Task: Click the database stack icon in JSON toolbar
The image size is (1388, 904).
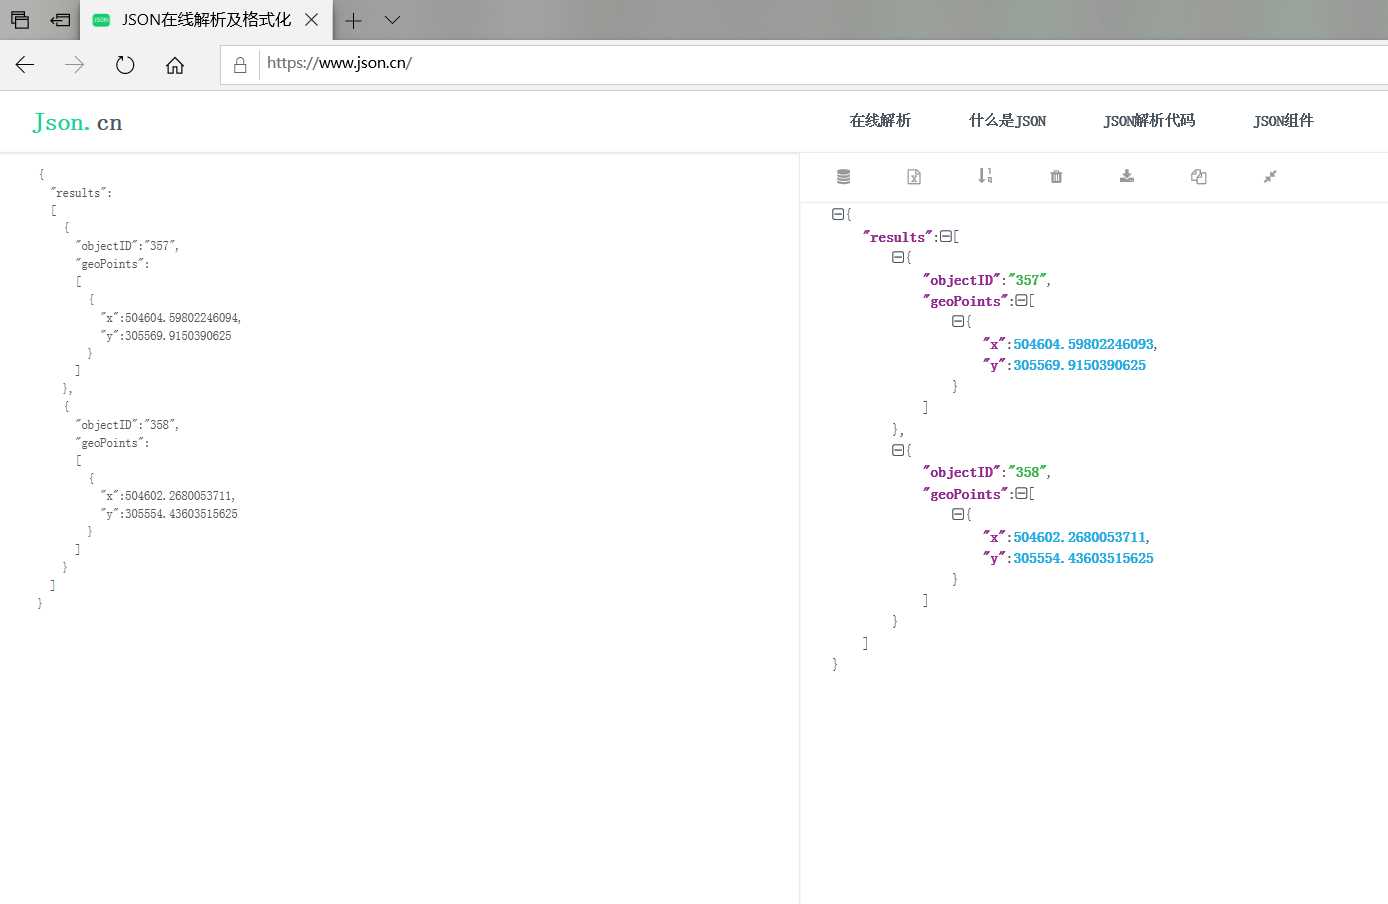Action: (843, 177)
